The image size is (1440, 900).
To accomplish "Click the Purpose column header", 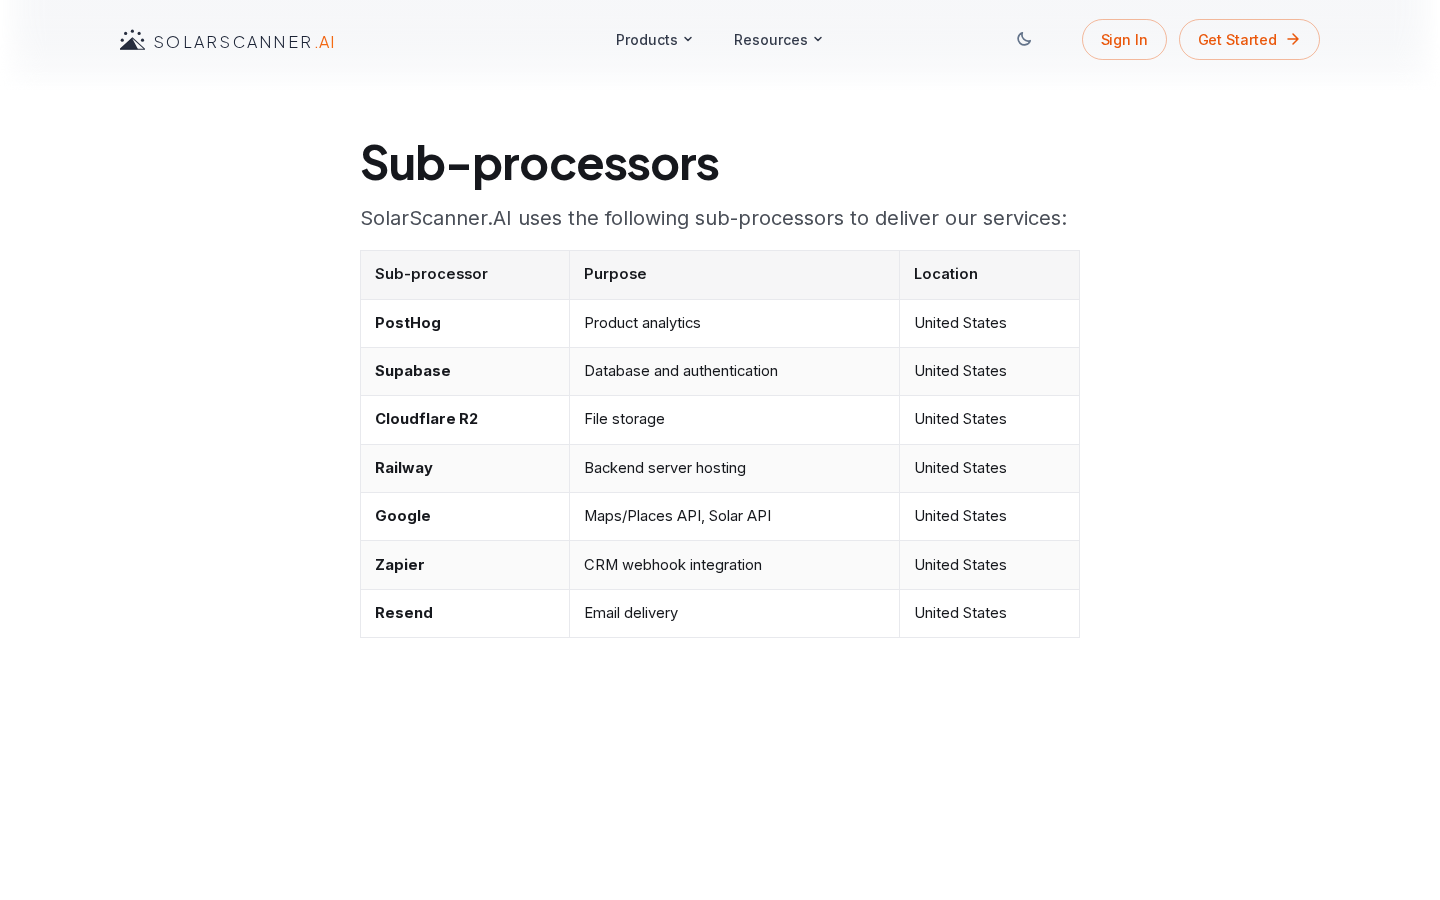I will coord(735,274).
